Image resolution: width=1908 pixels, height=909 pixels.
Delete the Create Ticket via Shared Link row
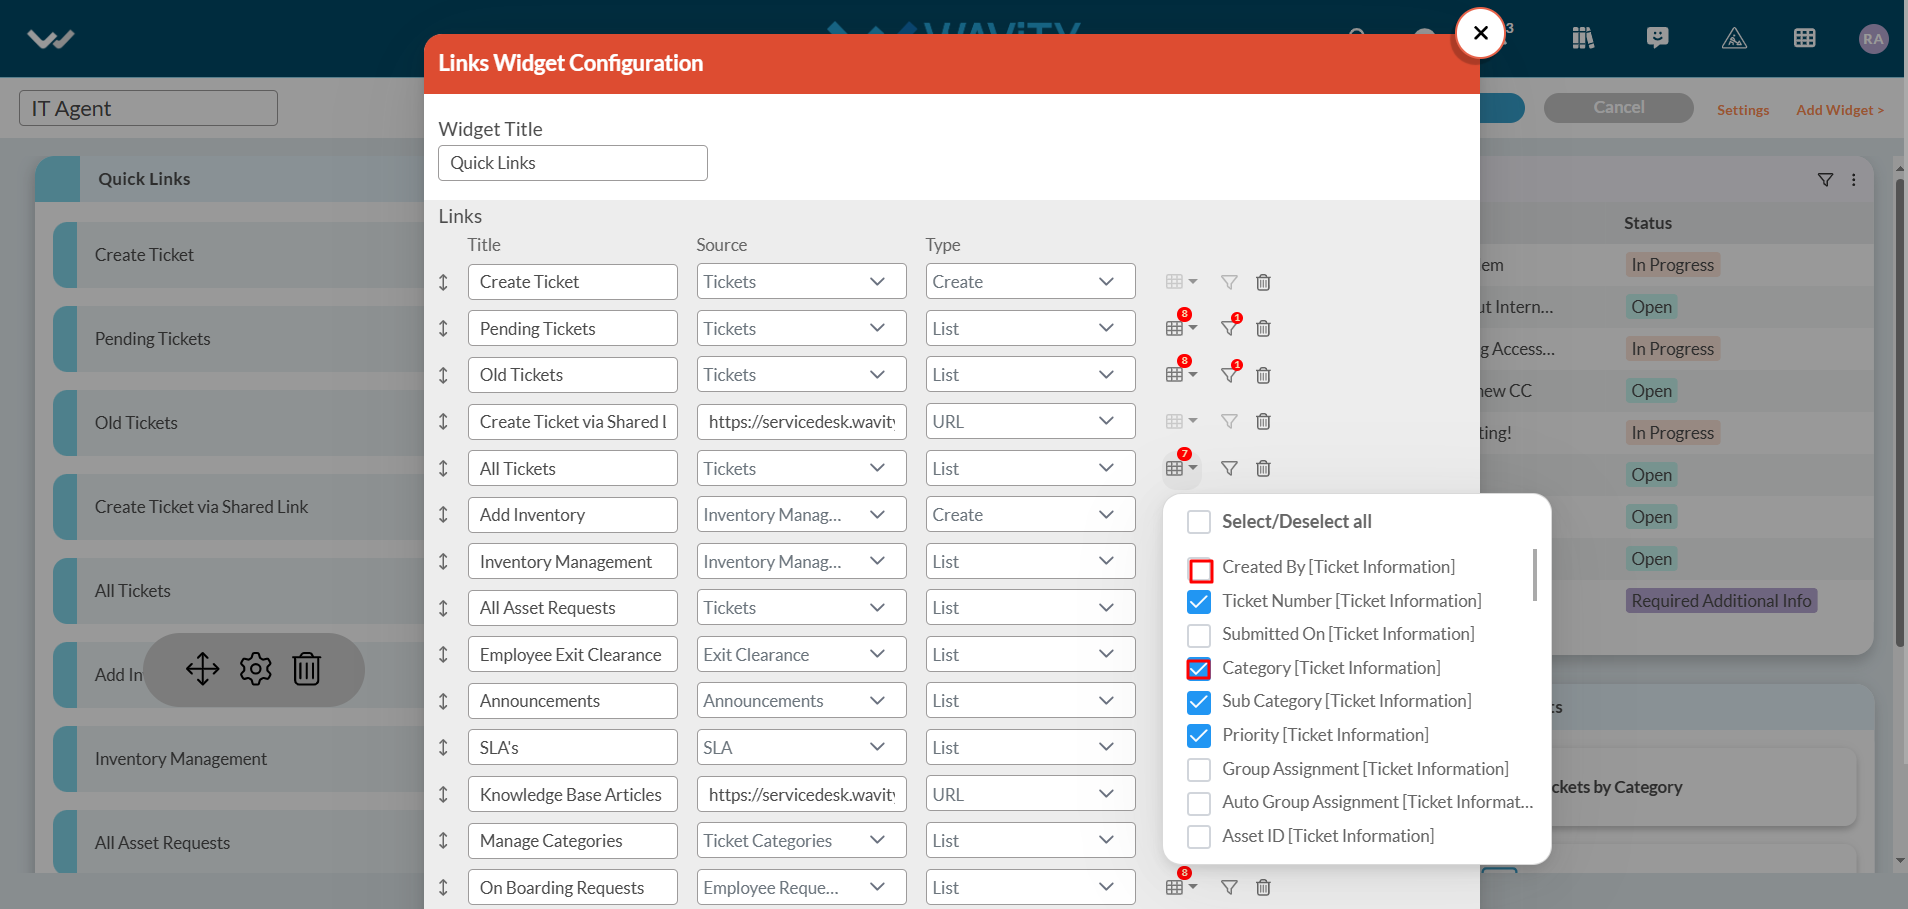coord(1263,421)
